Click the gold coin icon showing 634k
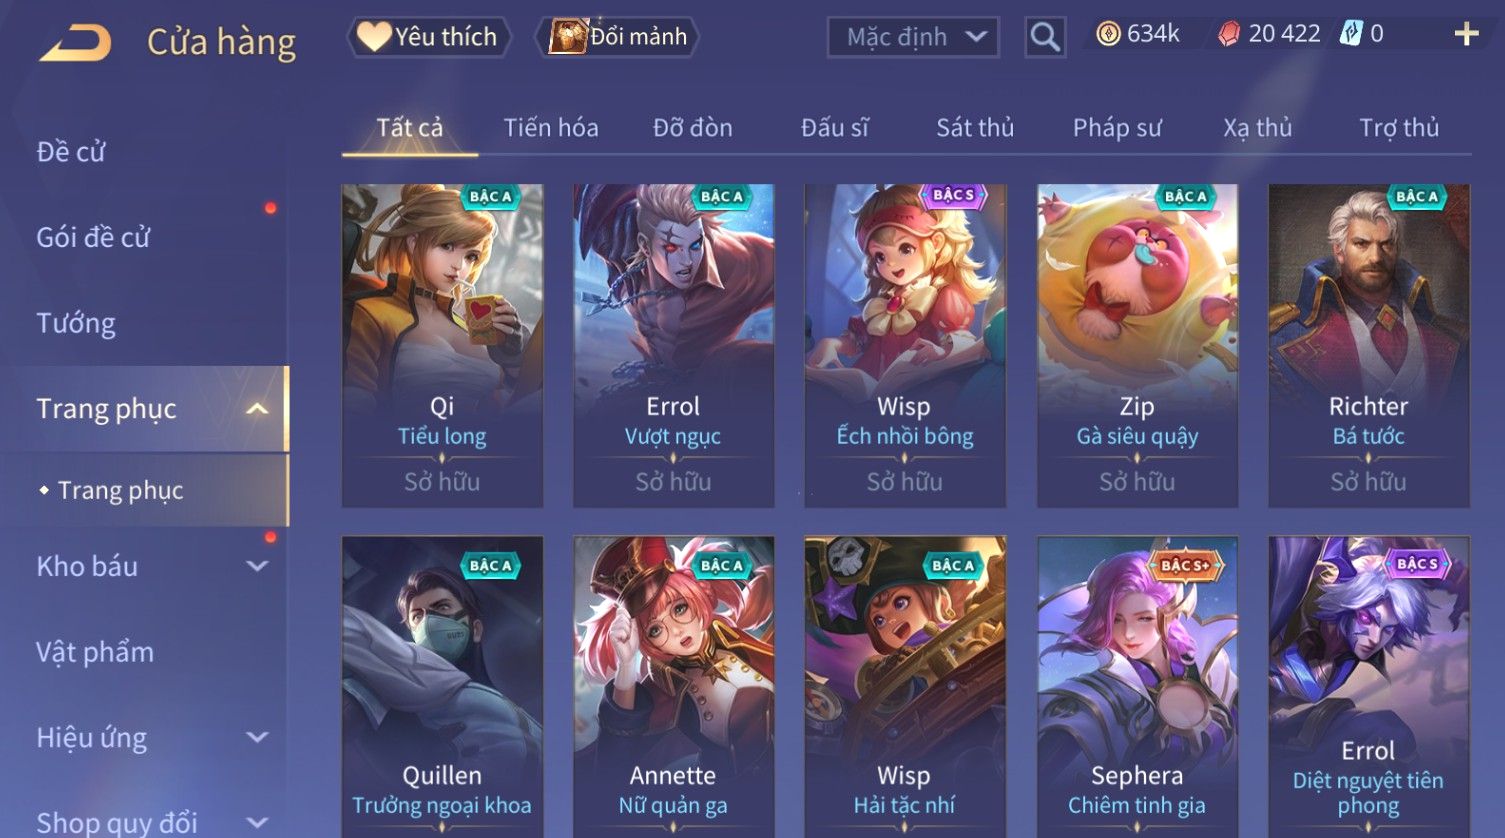 pos(1108,34)
